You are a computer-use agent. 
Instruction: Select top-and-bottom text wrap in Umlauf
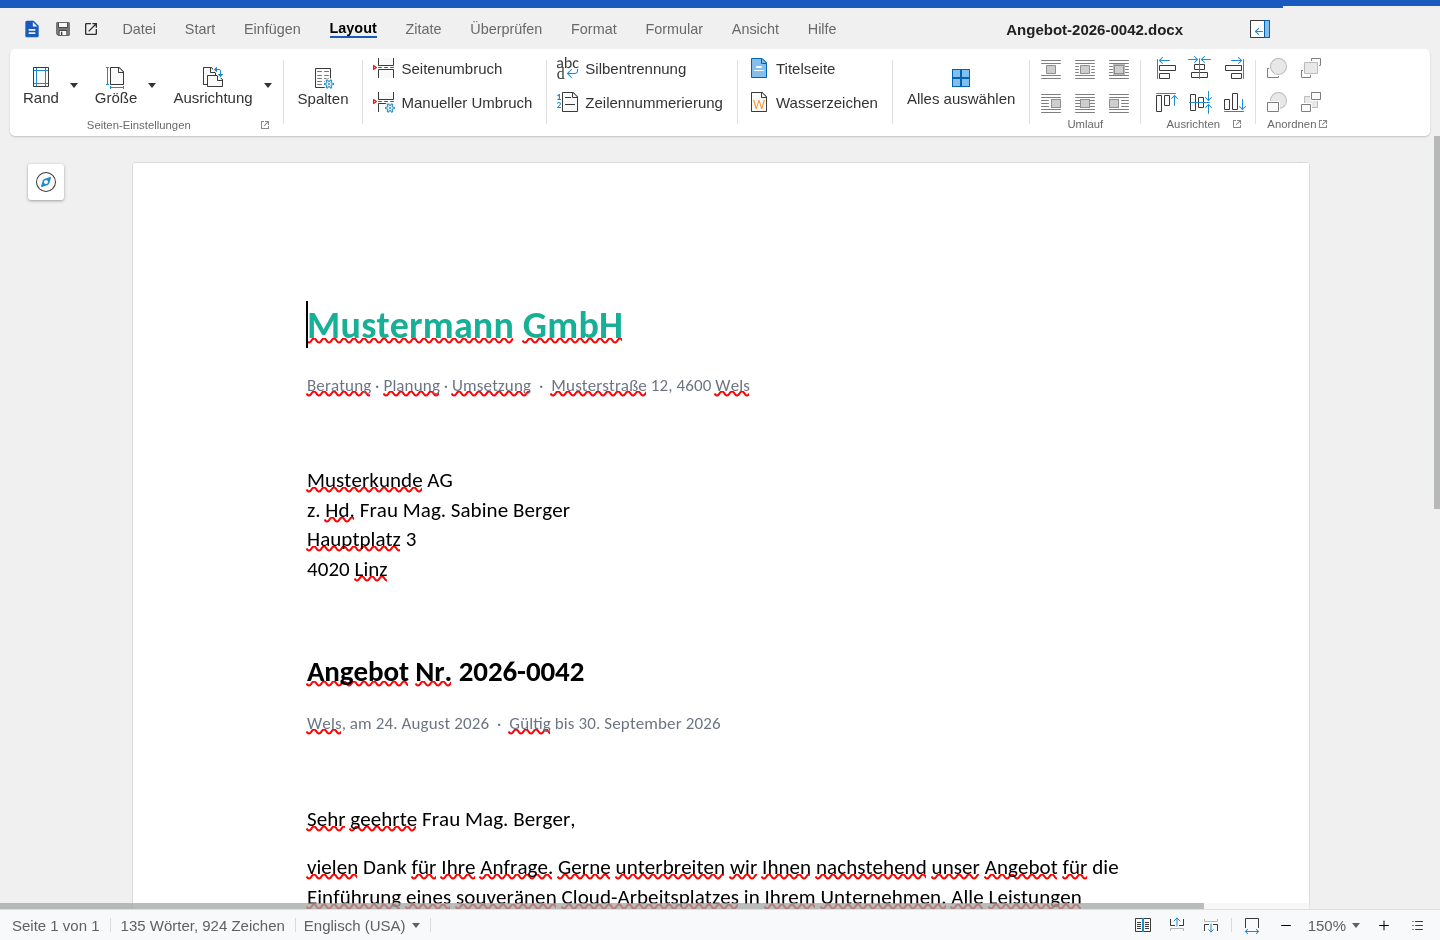tap(1051, 69)
